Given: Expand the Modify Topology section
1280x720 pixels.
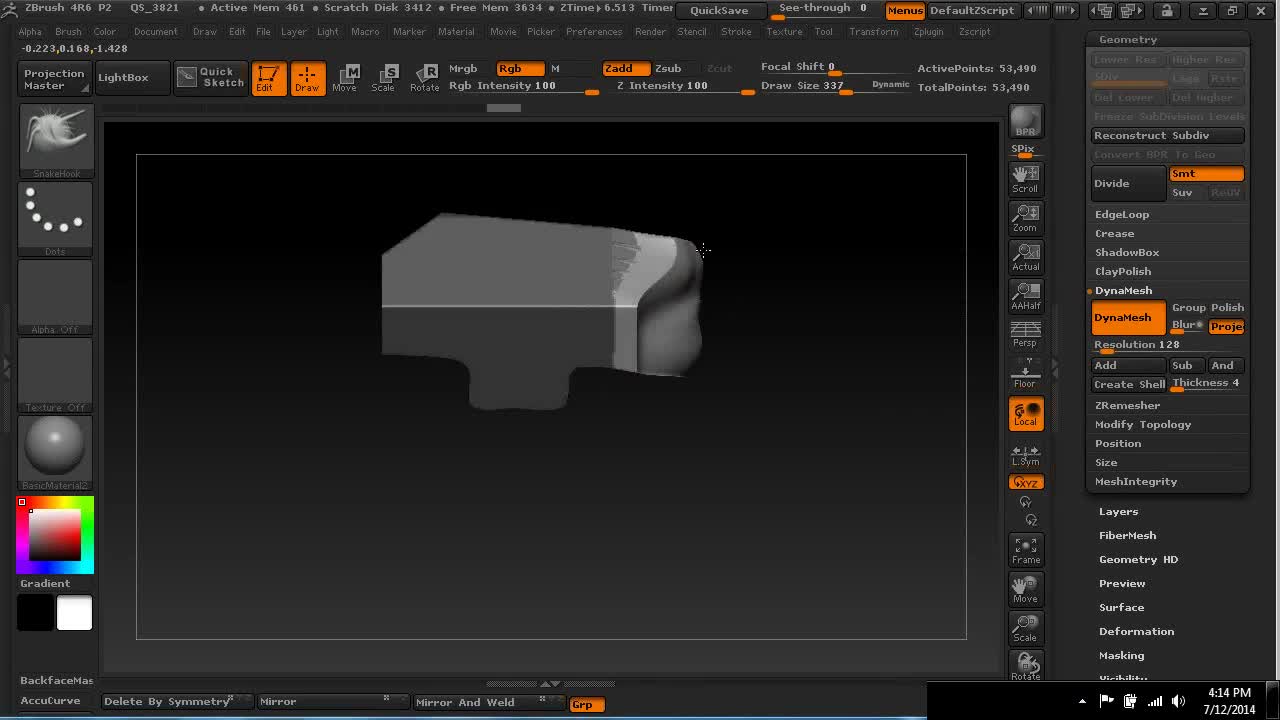Looking at the screenshot, I should click(1143, 425).
